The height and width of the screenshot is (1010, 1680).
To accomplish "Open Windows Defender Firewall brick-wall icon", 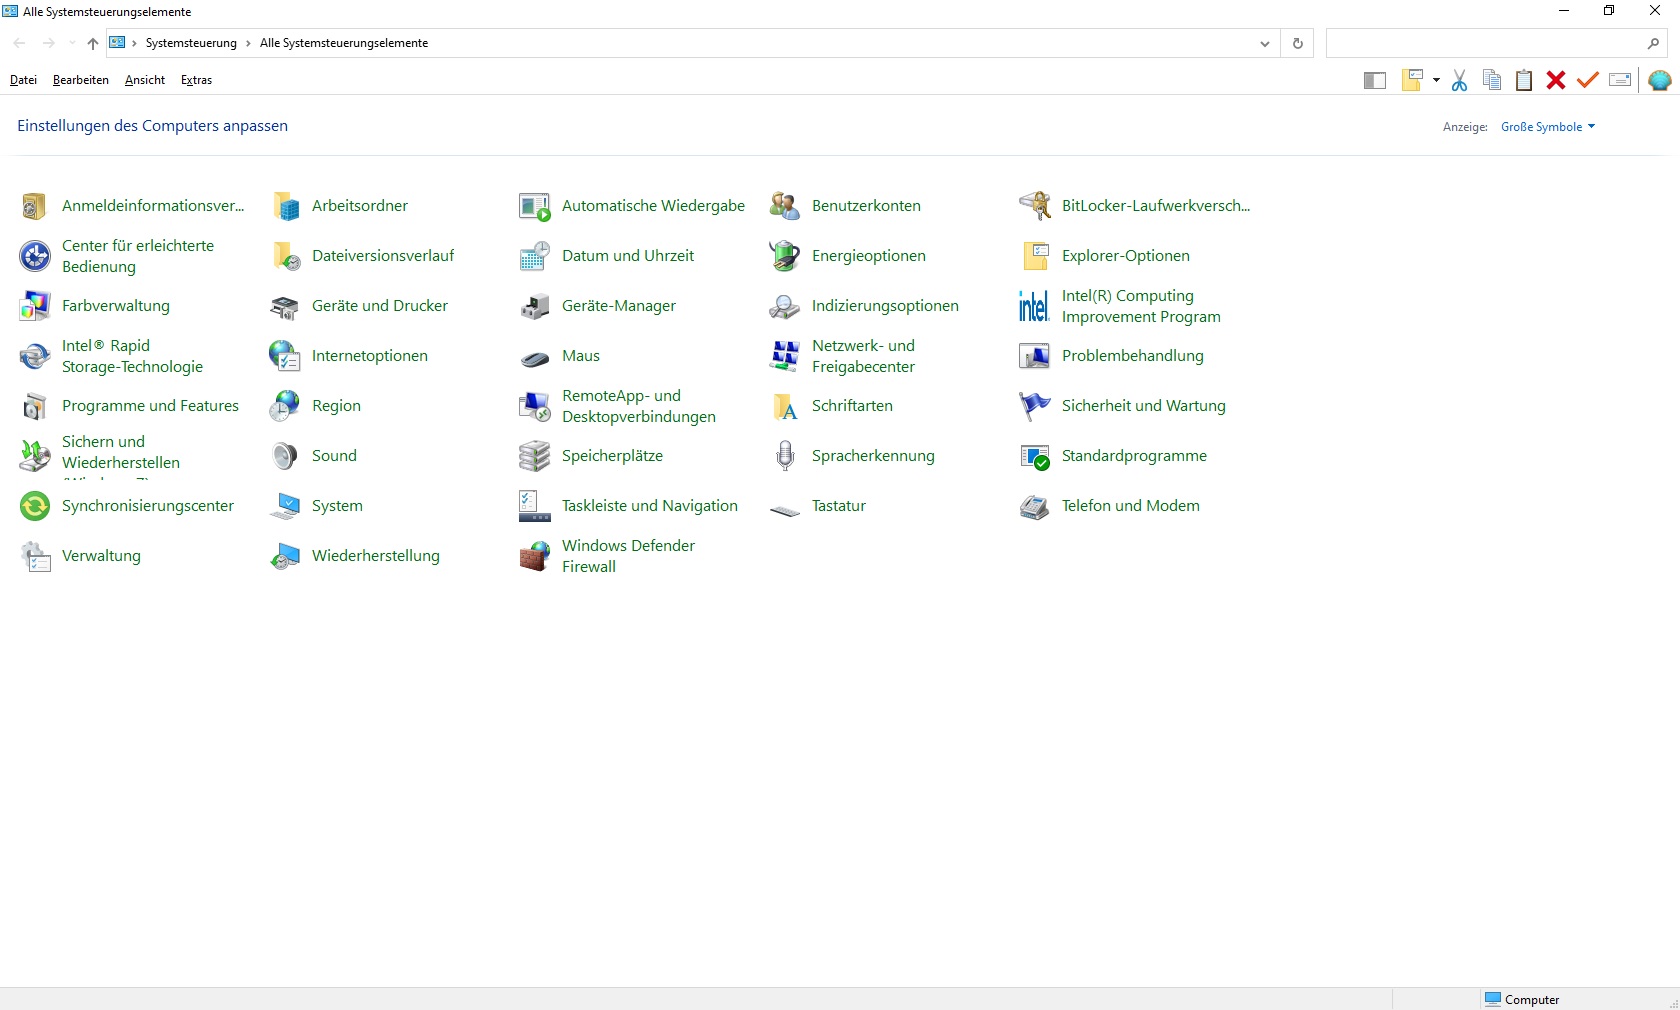I will click(535, 556).
